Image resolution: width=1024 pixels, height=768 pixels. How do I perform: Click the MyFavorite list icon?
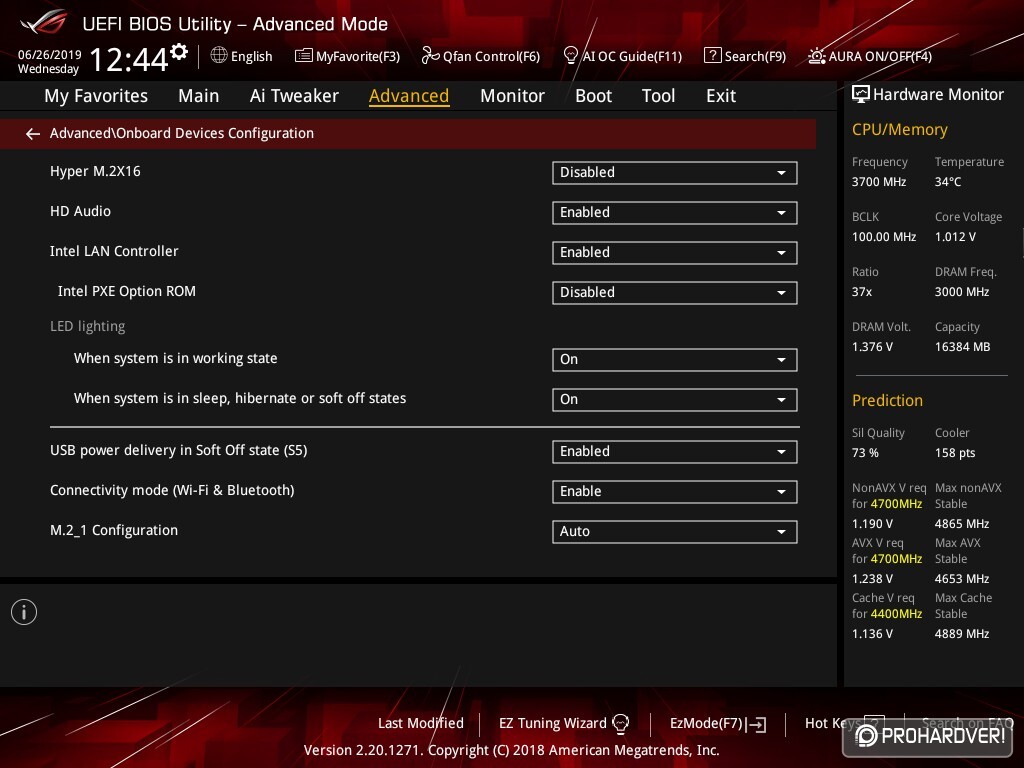coord(304,56)
